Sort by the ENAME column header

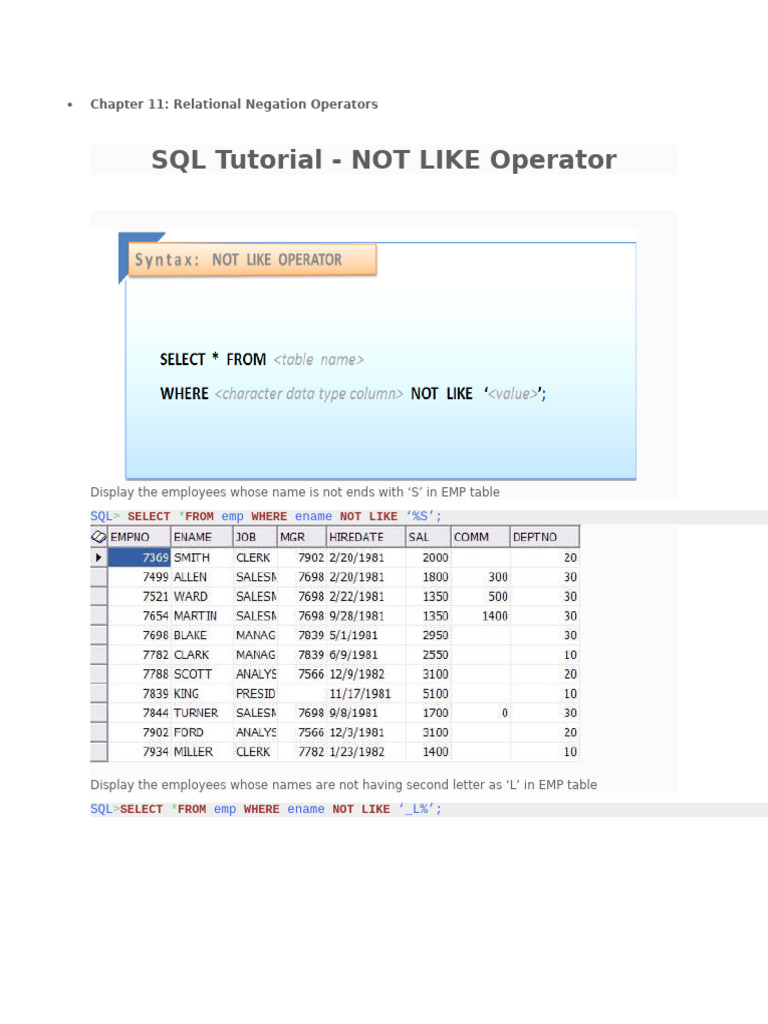(200, 537)
